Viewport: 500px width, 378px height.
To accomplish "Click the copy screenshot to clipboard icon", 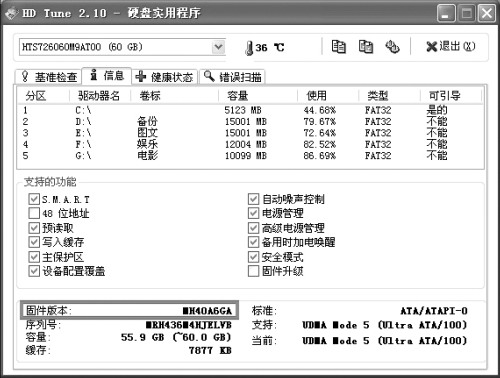I will point(366,47).
